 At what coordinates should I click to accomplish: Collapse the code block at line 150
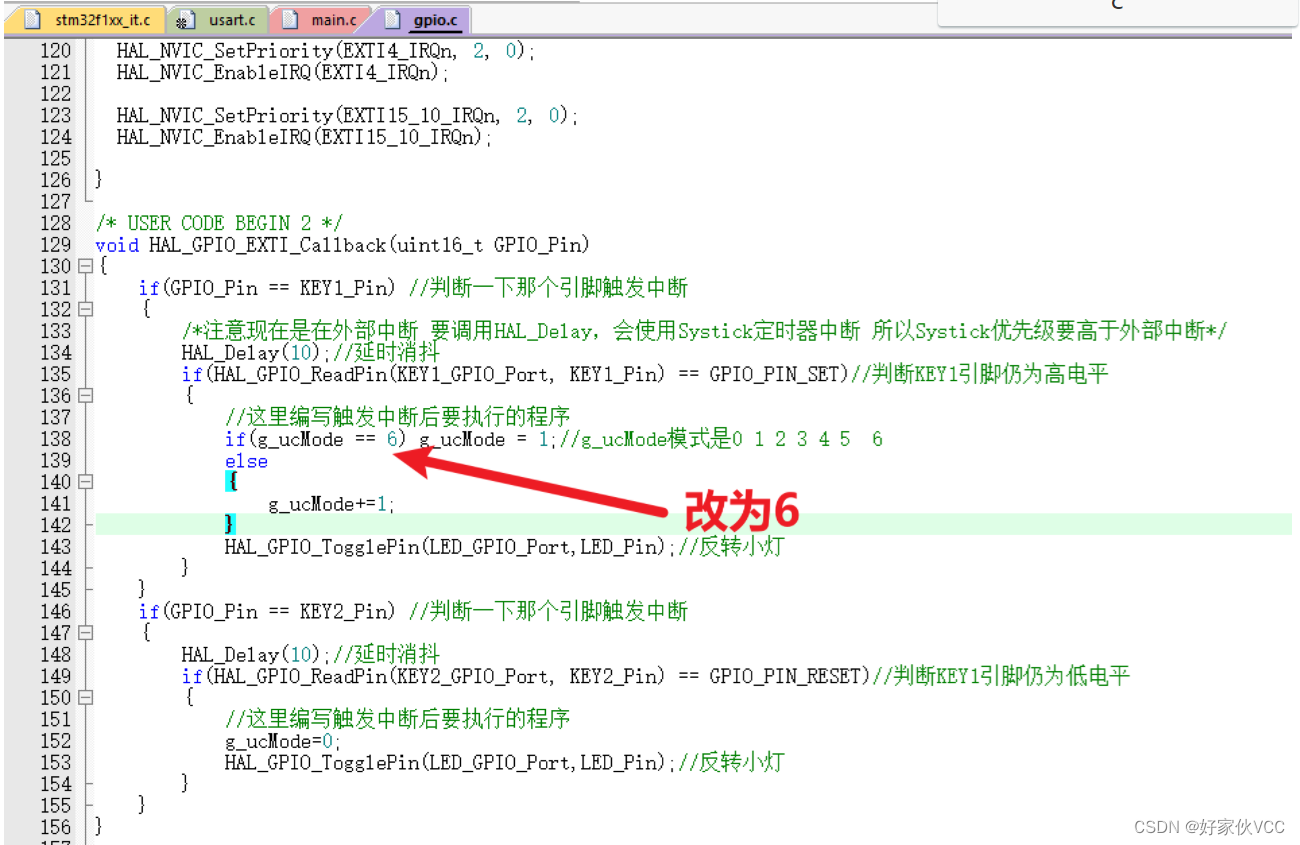tap(85, 698)
